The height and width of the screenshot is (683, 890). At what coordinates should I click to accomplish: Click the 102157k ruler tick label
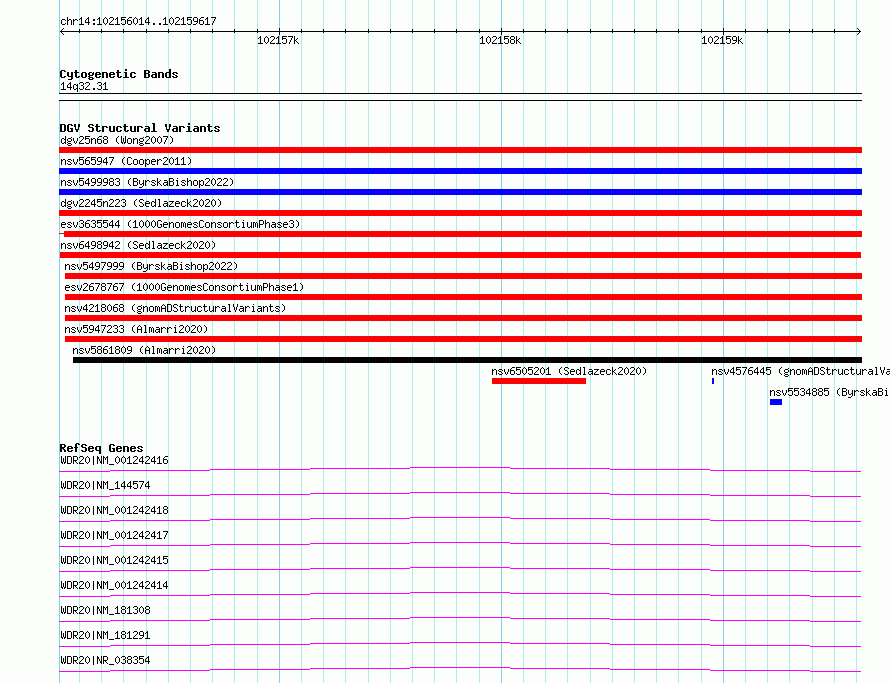click(278, 40)
